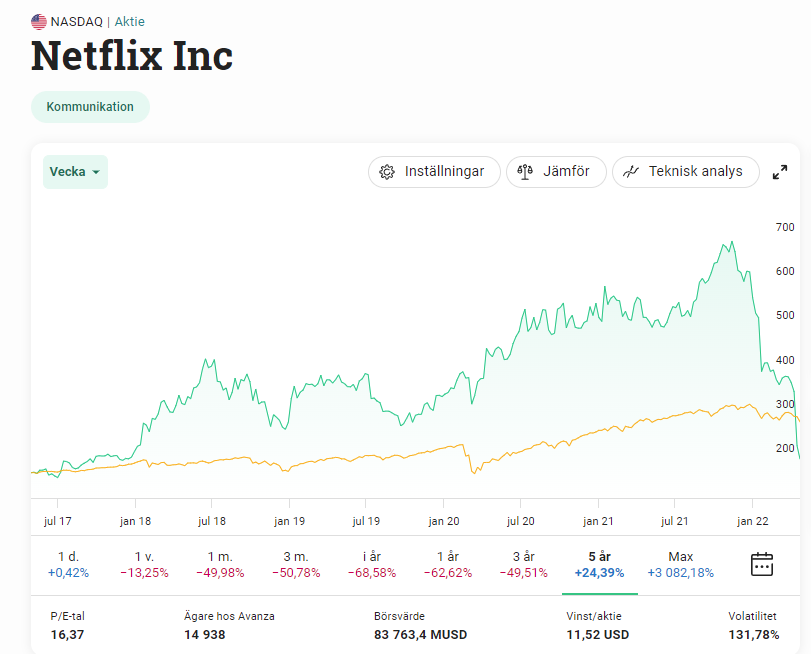Click the chart-line icon in Teknisk analys
Image resolution: width=811 pixels, height=654 pixels.
pos(631,172)
